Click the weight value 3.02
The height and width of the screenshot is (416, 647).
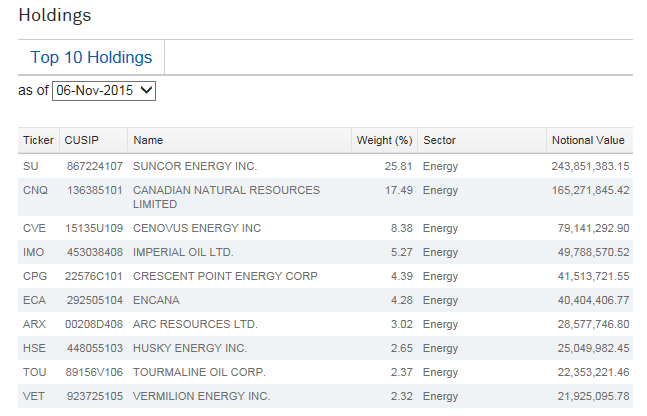[402, 324]
